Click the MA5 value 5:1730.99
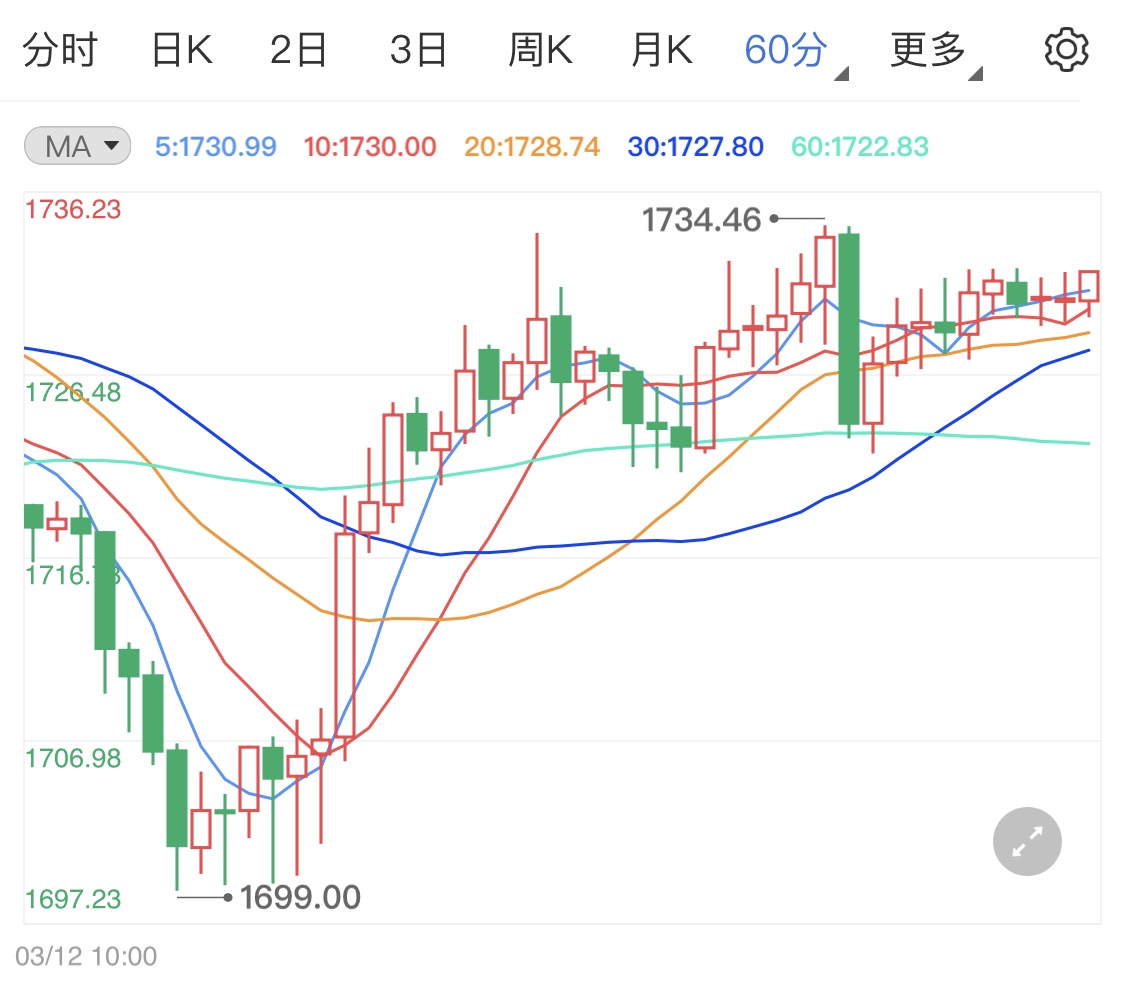 tap(215, 147)
